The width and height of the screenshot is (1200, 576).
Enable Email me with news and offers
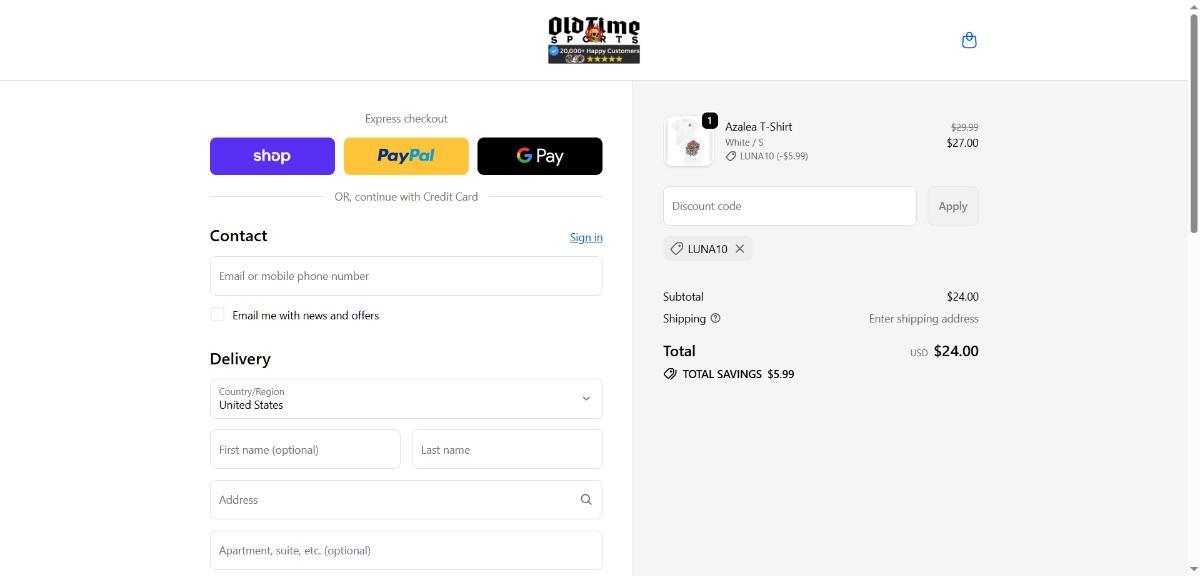click(x=217, y=315)
